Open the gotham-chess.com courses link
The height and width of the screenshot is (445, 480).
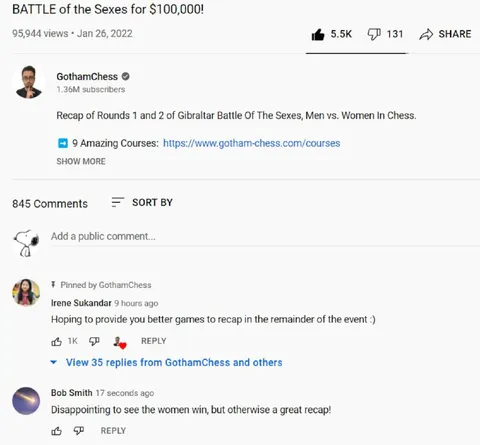[x=252, y=143]
